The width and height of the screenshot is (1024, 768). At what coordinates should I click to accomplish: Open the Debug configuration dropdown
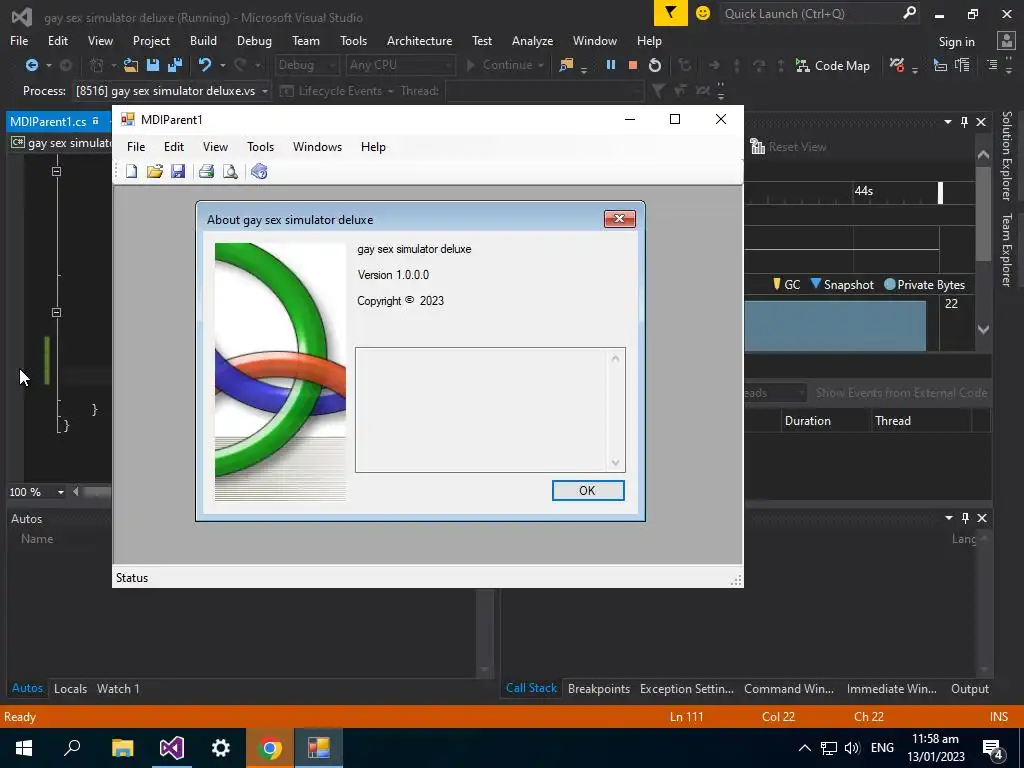(306, 65)
